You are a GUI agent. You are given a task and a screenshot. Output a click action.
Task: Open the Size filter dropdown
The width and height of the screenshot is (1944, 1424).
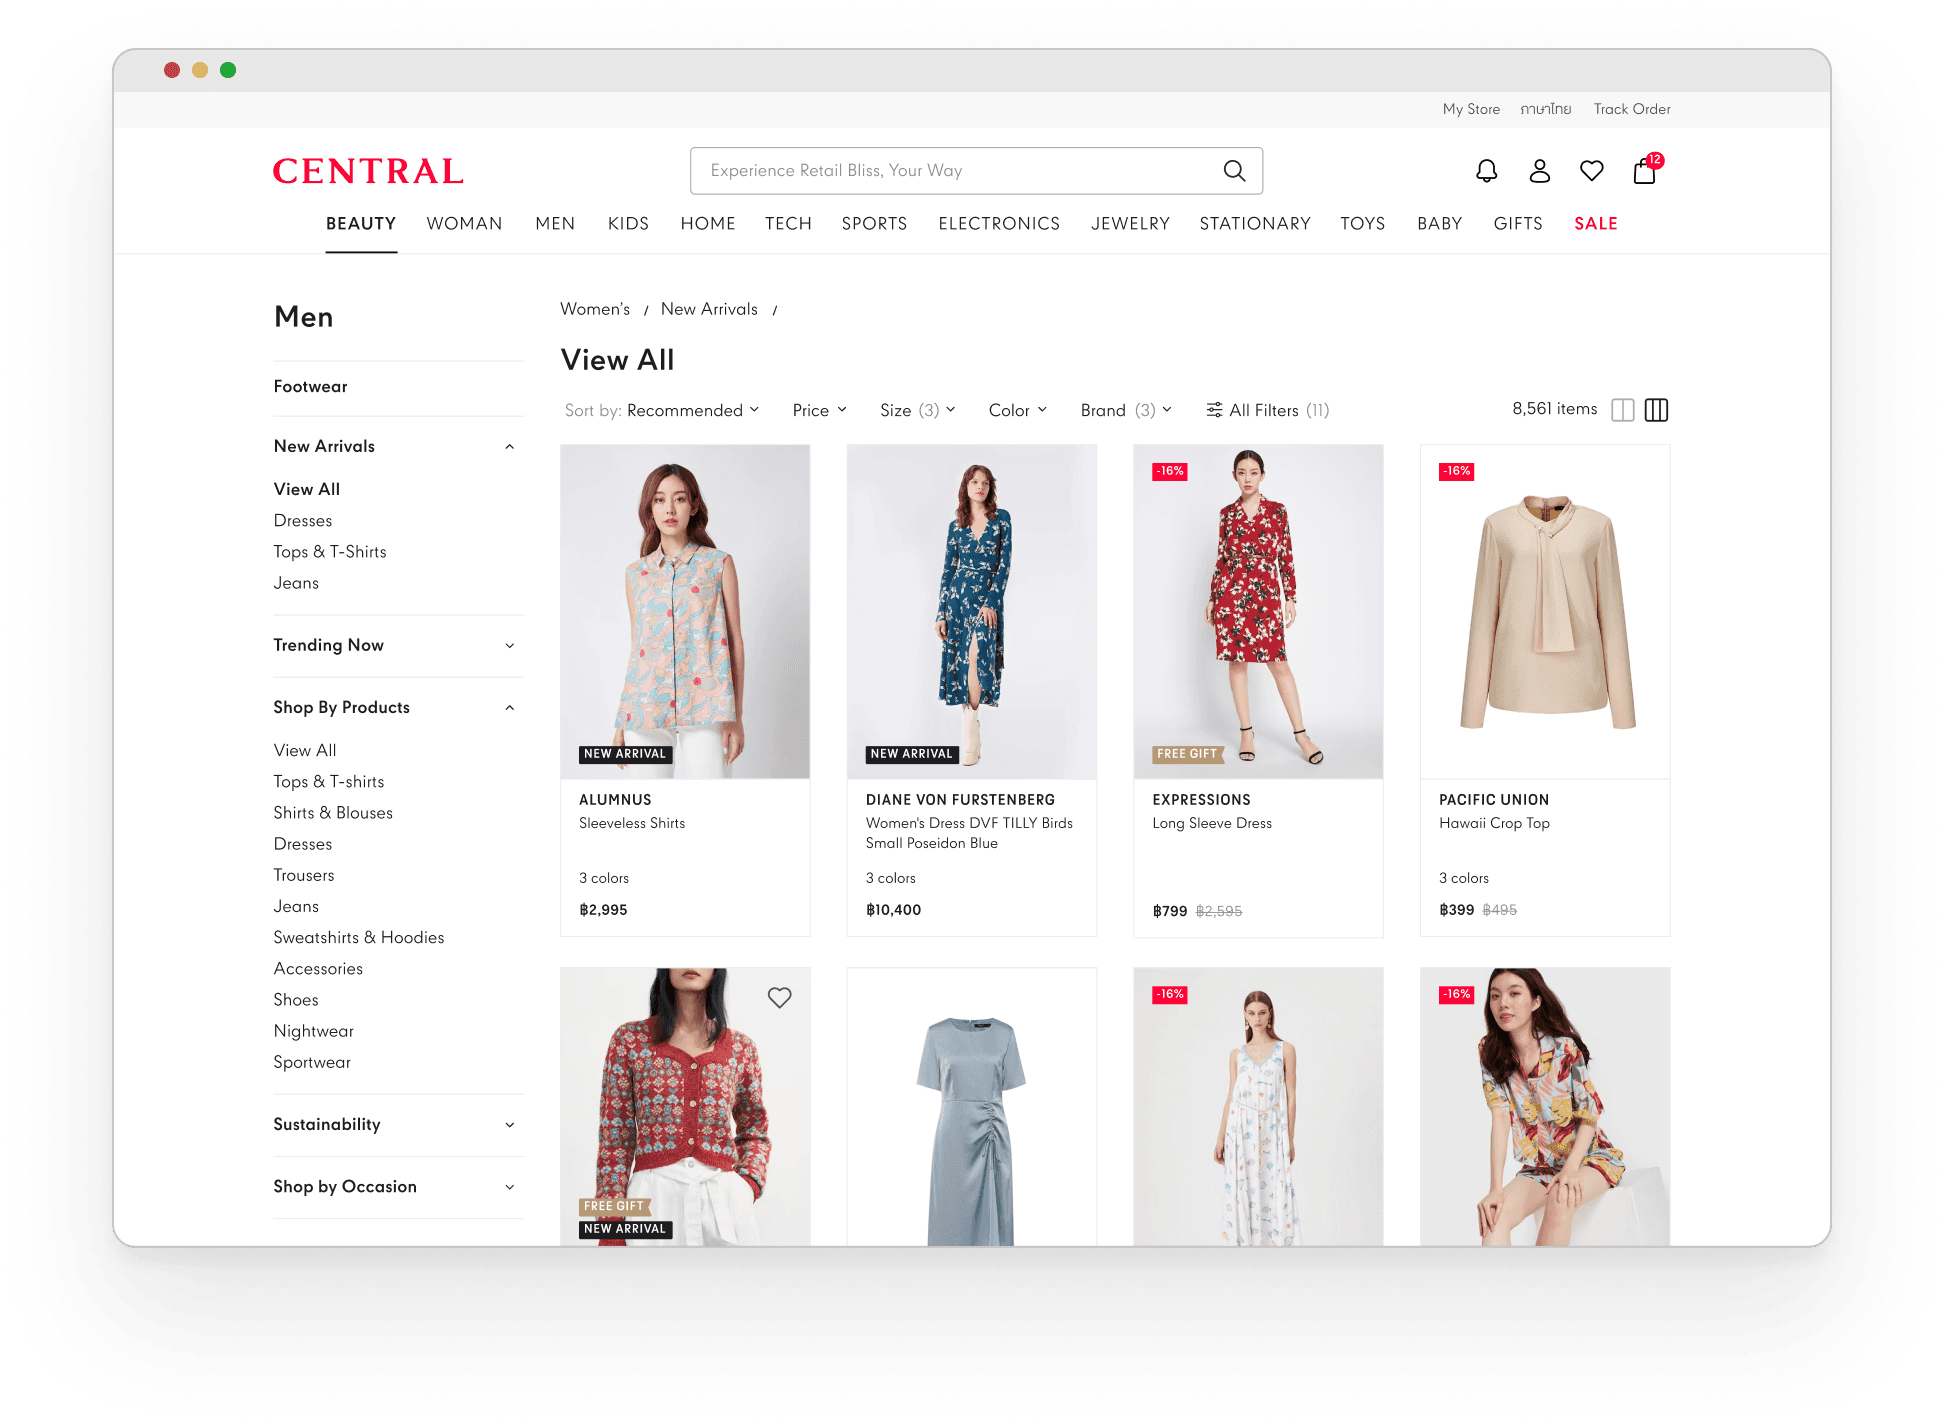(x=918, y=410)
